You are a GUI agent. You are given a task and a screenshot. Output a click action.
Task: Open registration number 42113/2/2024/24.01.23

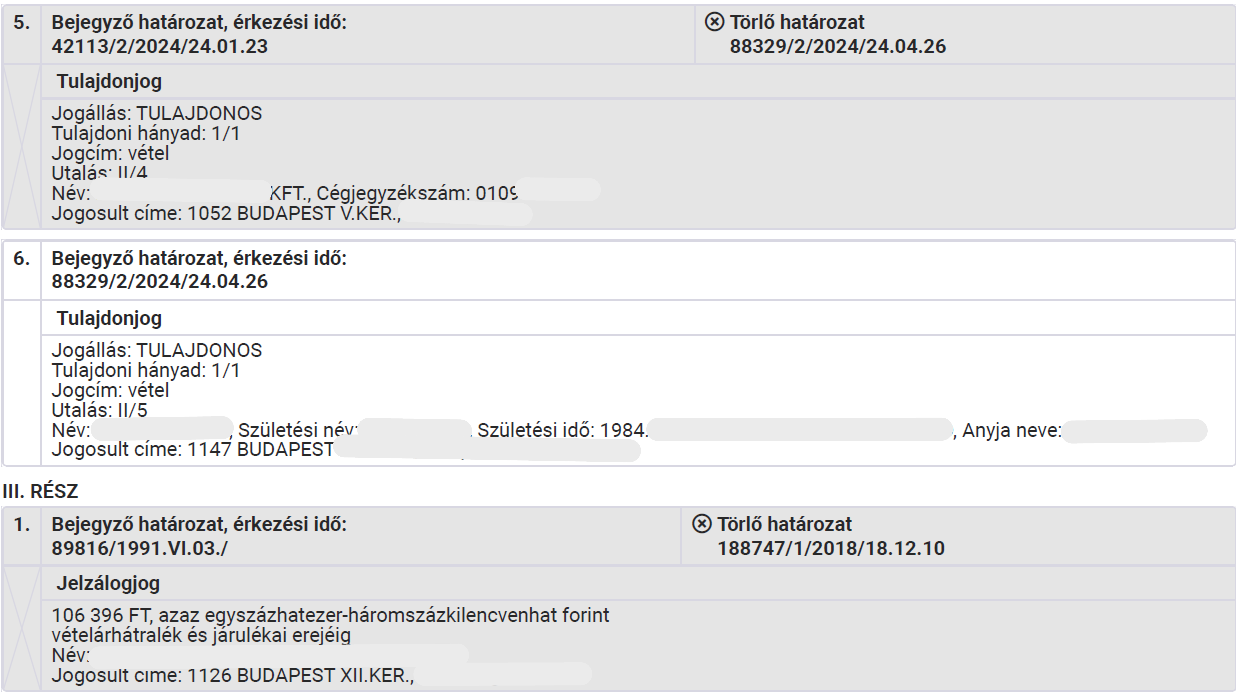pos(160,46)
